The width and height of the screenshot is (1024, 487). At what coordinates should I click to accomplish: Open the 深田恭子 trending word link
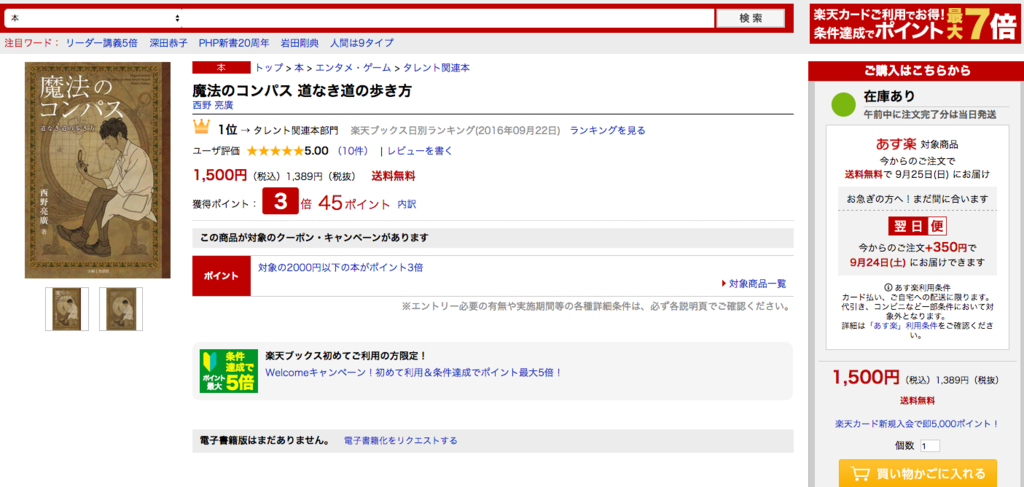click(x=168, y=43)
